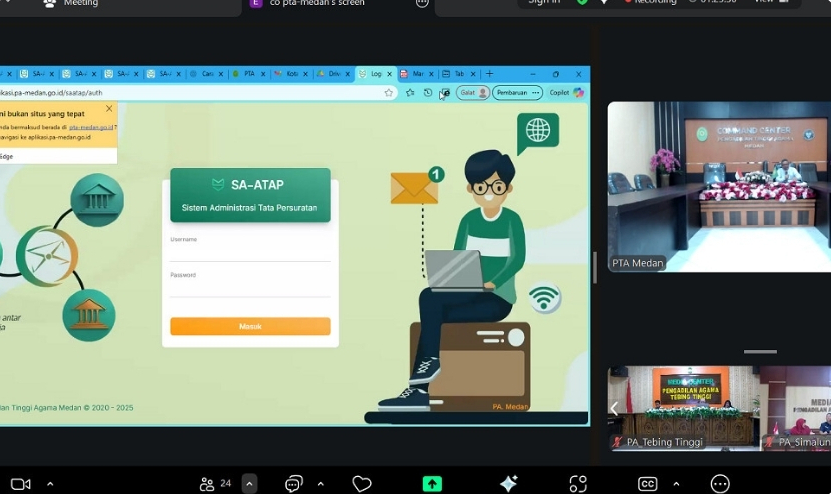Click the SA-ATAP heading text

[257, 185]
